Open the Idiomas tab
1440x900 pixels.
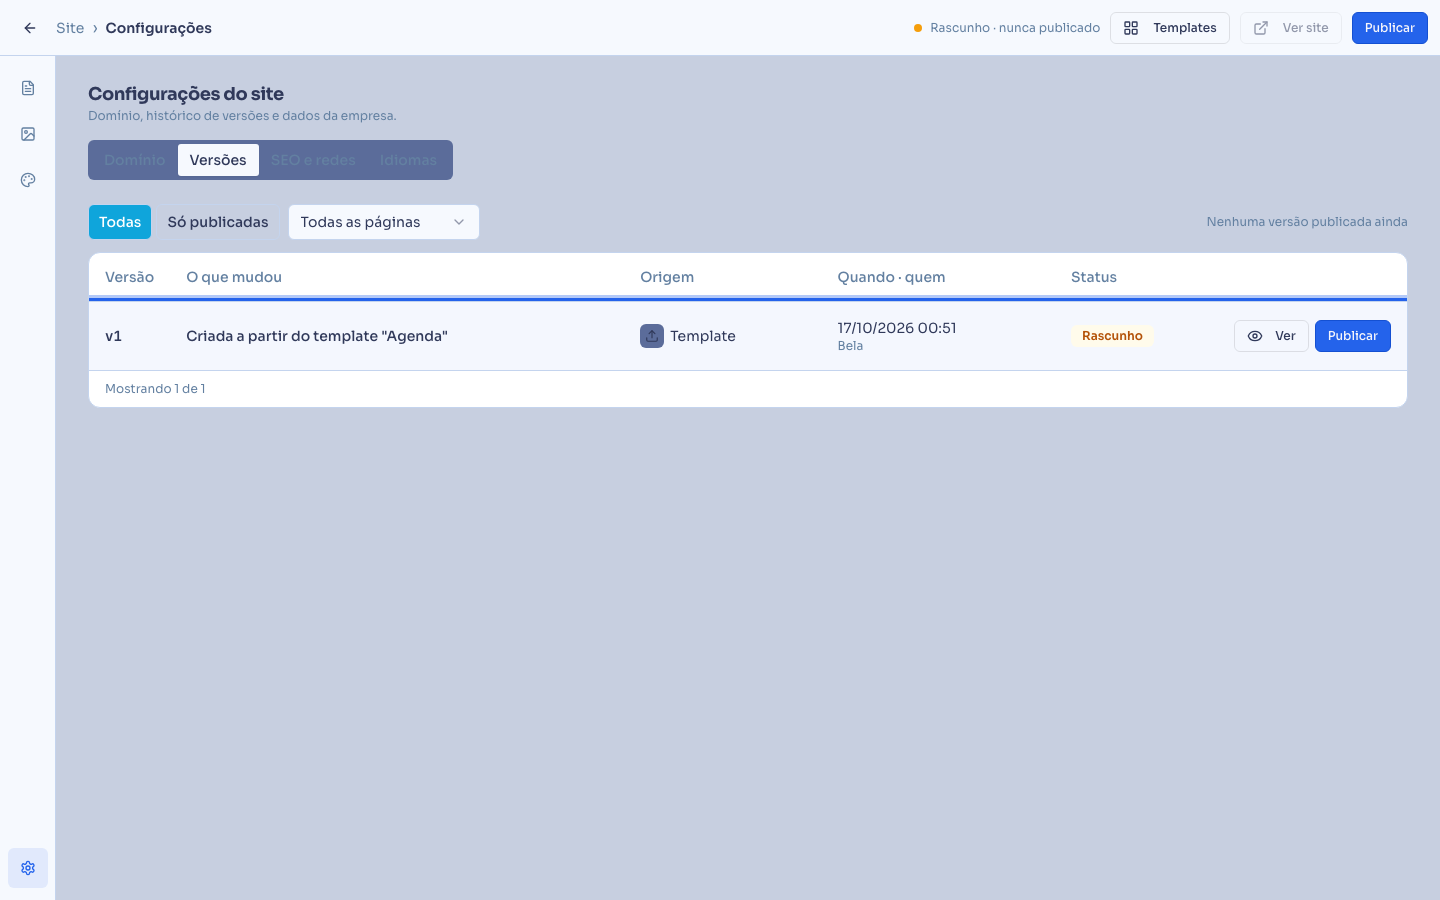point(408,160)
